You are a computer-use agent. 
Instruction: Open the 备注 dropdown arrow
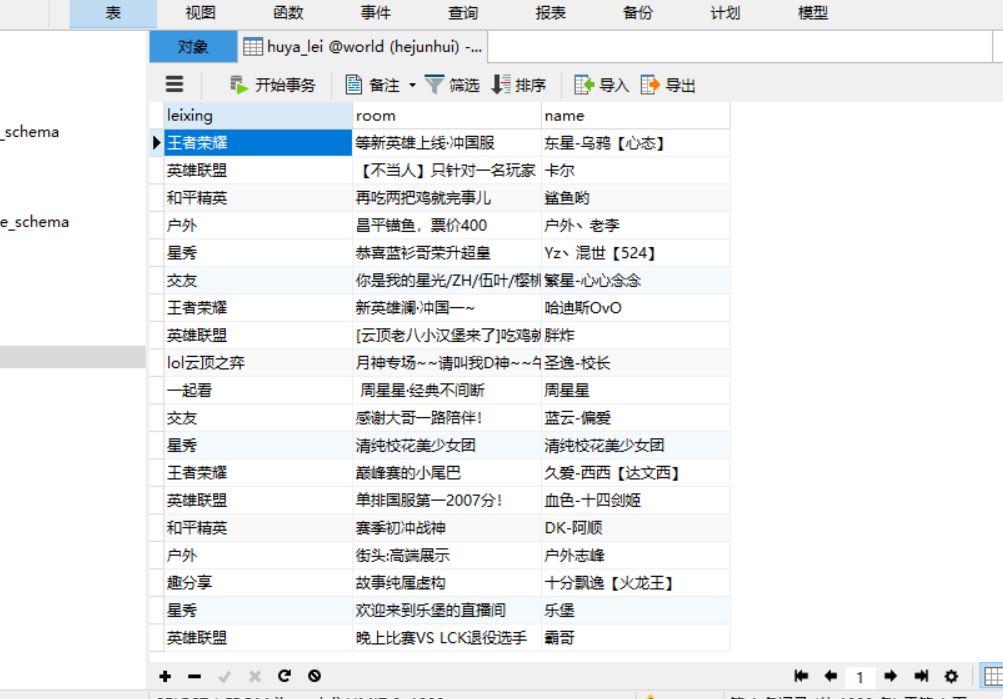coord(412,86)
